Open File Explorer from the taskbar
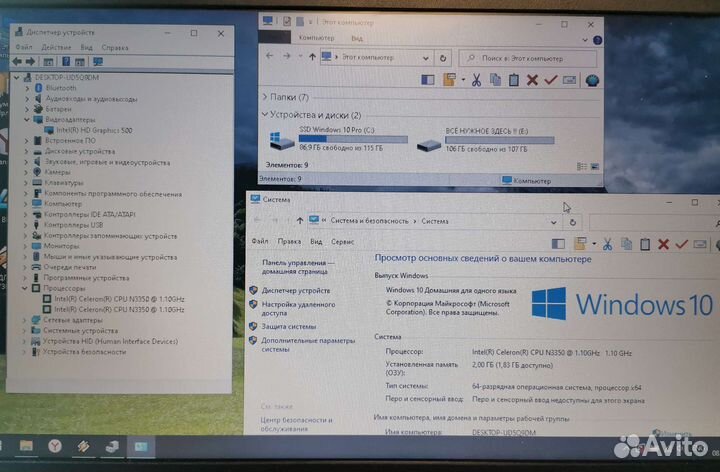The image size is (720, 472). coord(26,446)
